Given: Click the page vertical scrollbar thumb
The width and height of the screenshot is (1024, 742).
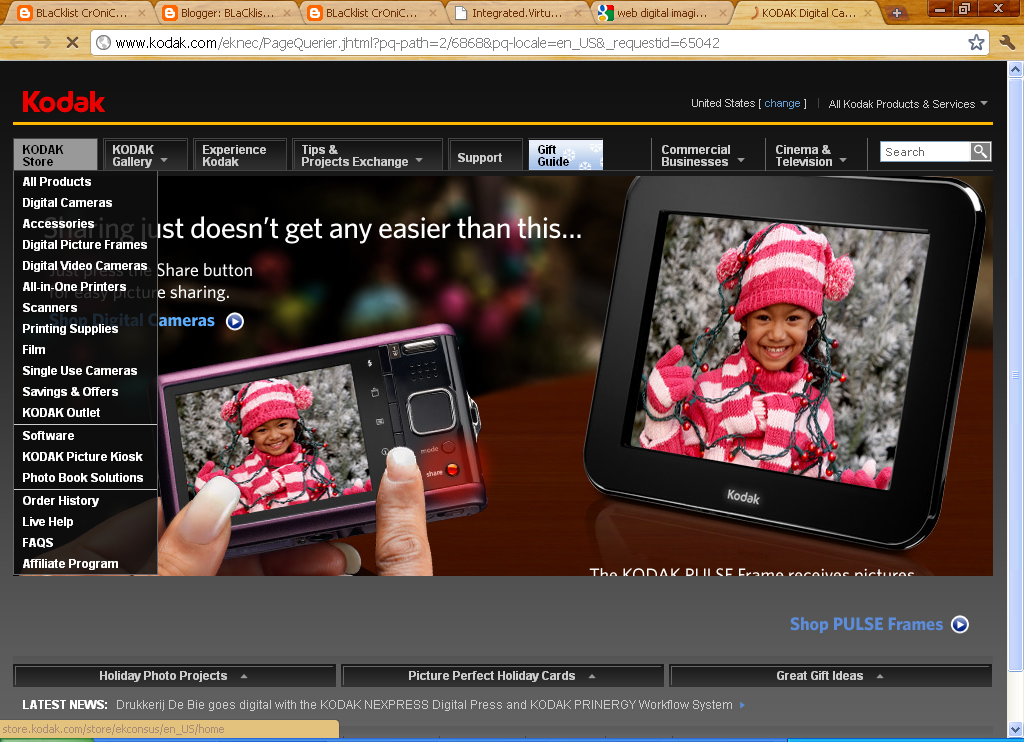Looking at the screenshot, I should (1015, 374).
